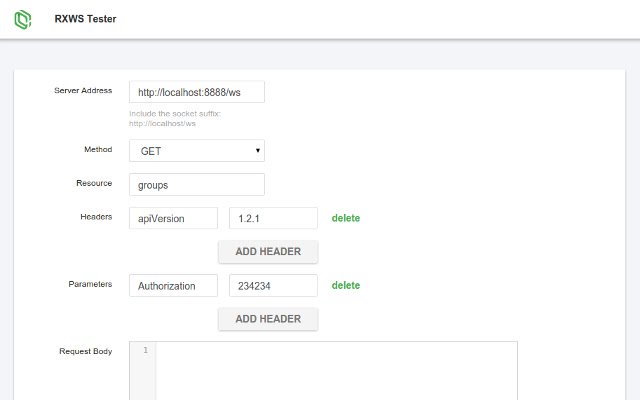
Task: Click the RXWS Tester title
Action: (85, 19)
